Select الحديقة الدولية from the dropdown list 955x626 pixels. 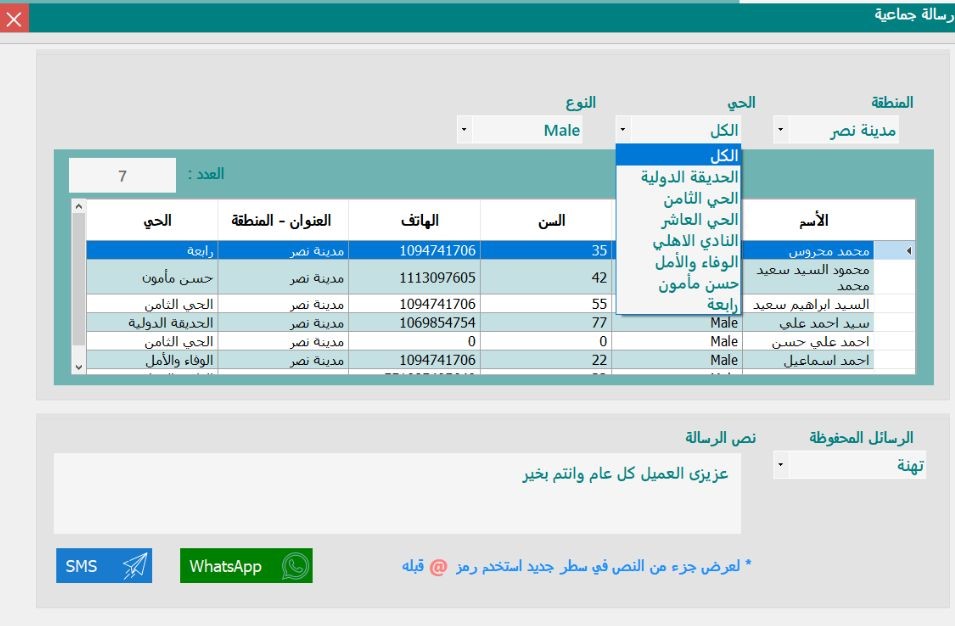[x=678, y=177]
